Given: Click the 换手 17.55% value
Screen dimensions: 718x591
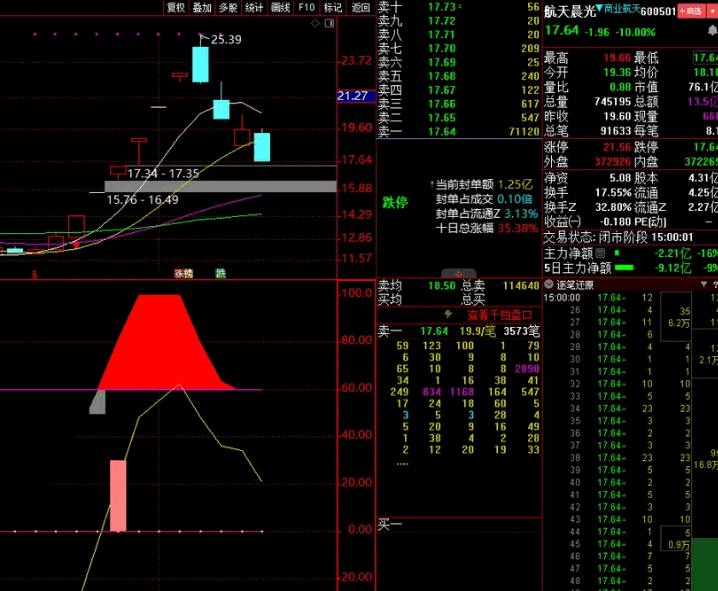Looking at the screenshot, I should pyautogui.click(x=613, y=193).
